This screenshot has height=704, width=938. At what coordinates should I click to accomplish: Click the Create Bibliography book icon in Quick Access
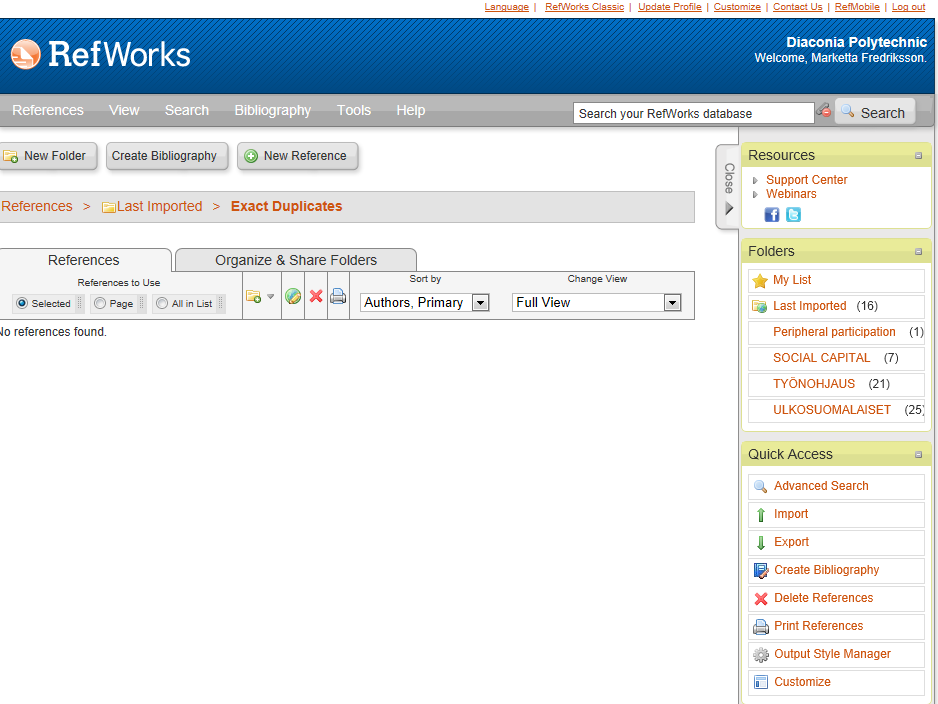pyautogui.click(x=761, y=571)
